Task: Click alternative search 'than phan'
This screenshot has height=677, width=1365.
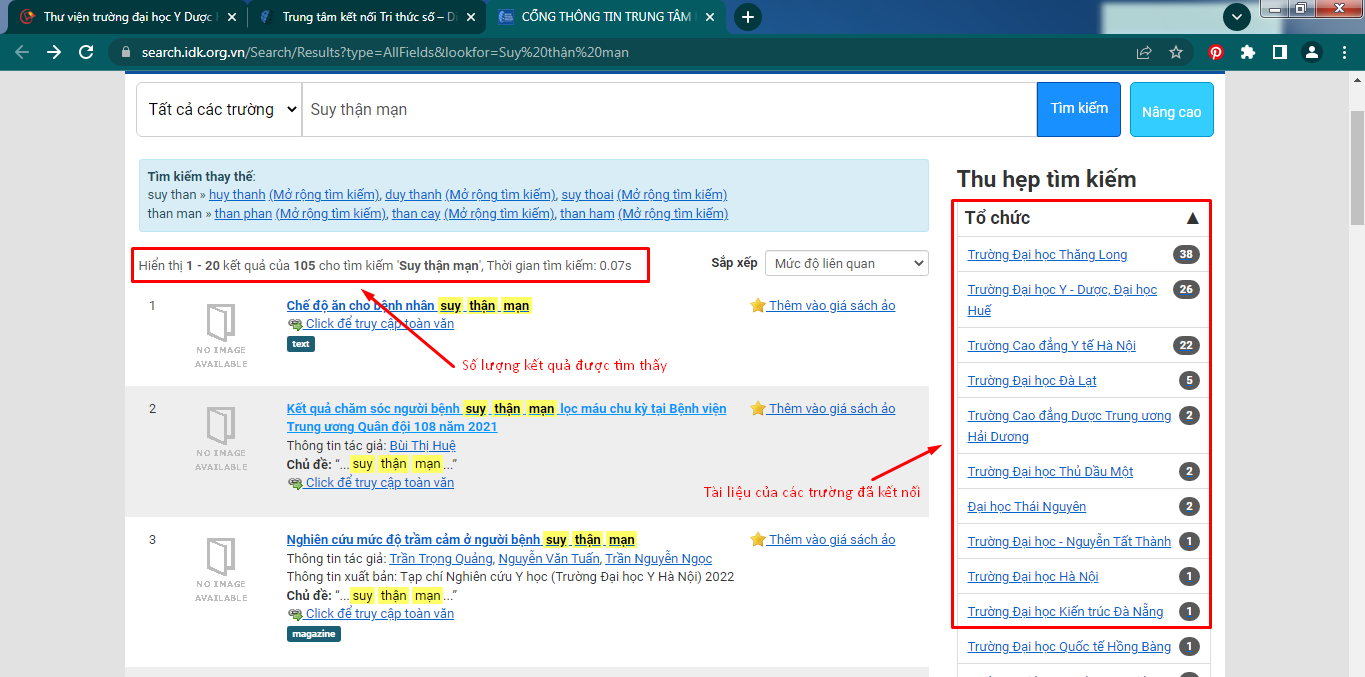Action: (243, 214)
